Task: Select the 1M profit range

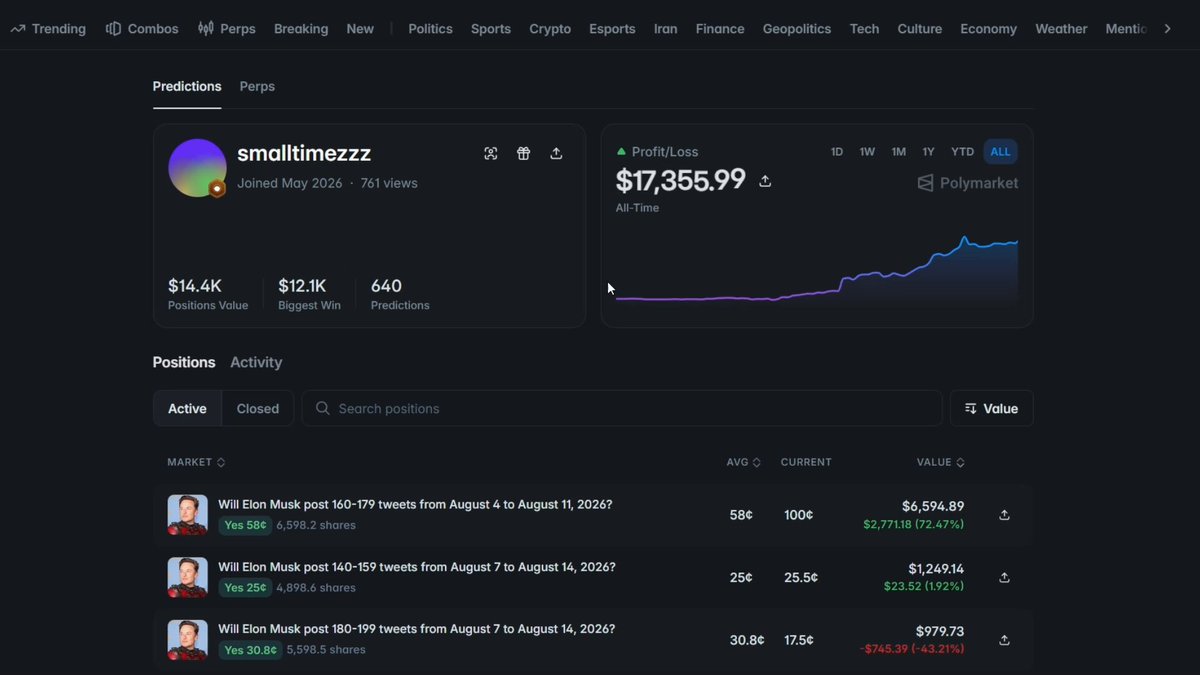Action: pos(899,152)
